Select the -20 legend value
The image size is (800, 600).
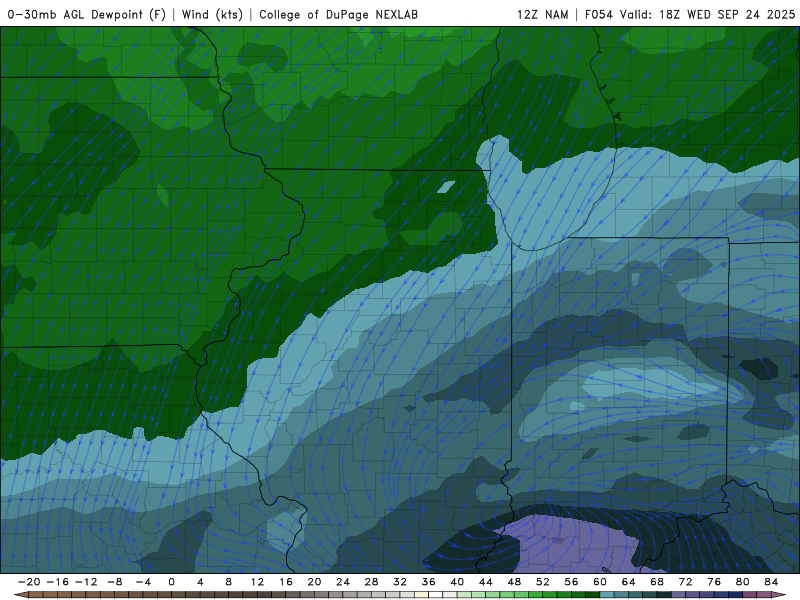[29, 582]
